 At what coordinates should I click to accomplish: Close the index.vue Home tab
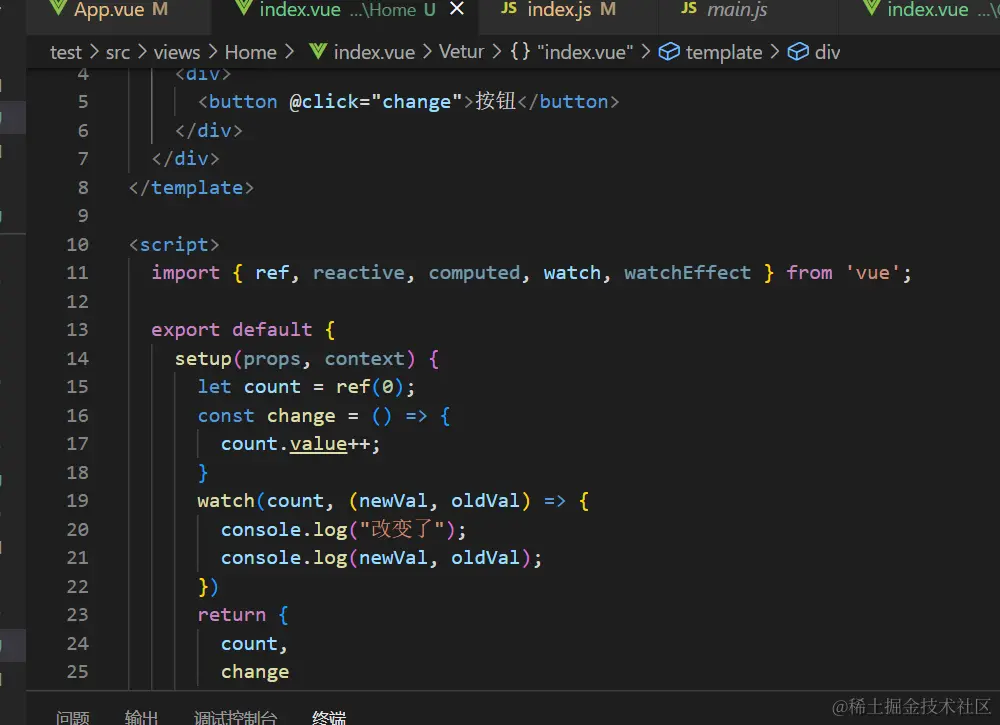tap(457, 9)
